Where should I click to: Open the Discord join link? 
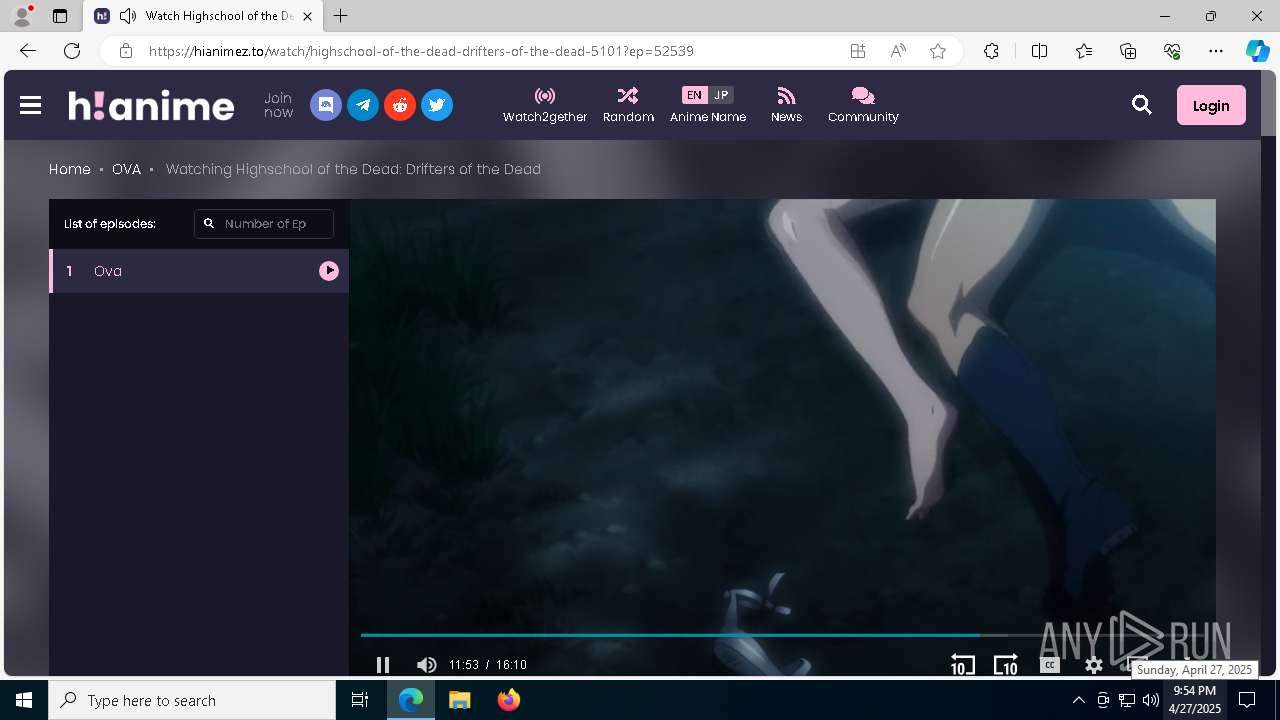click(x=326, y=105)
